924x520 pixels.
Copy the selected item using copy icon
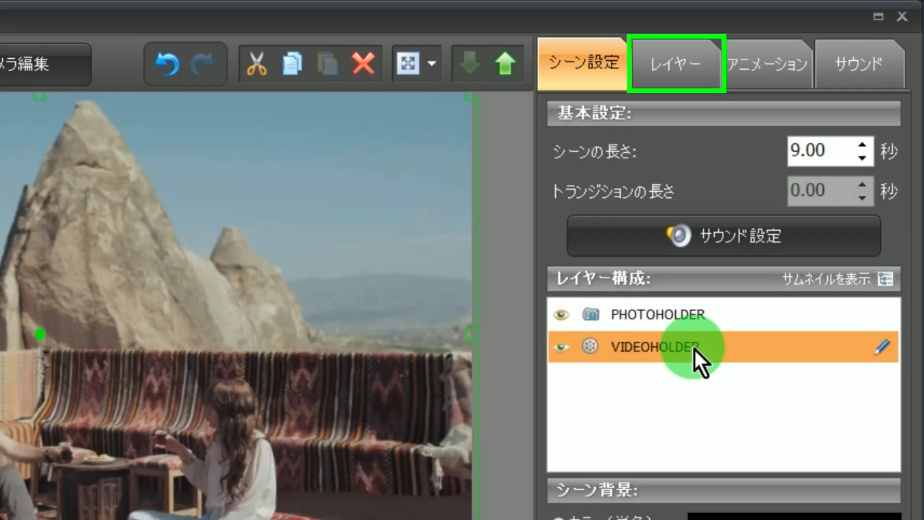pyautogui.click(x=292, y=64)
